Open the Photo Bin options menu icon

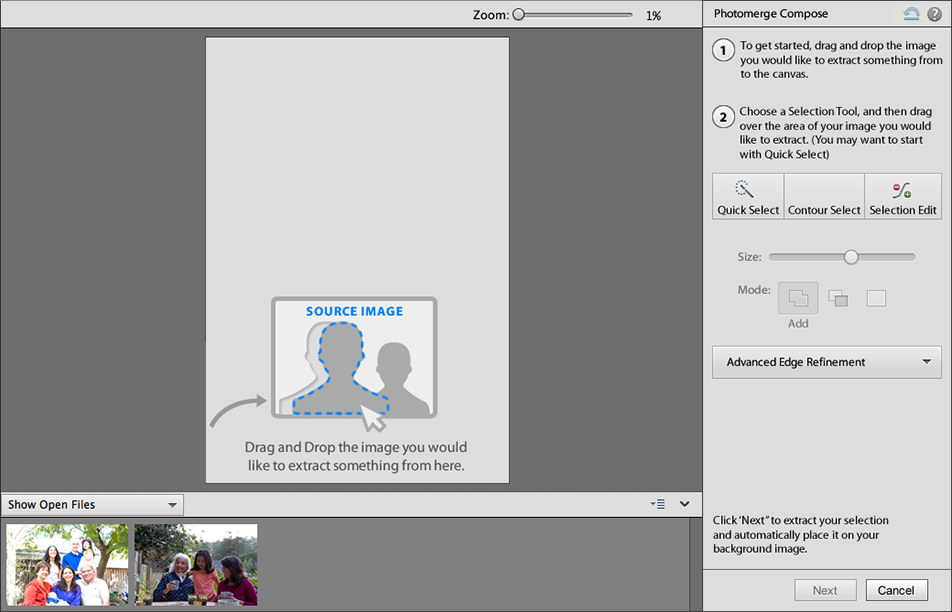tap(657, 505)
